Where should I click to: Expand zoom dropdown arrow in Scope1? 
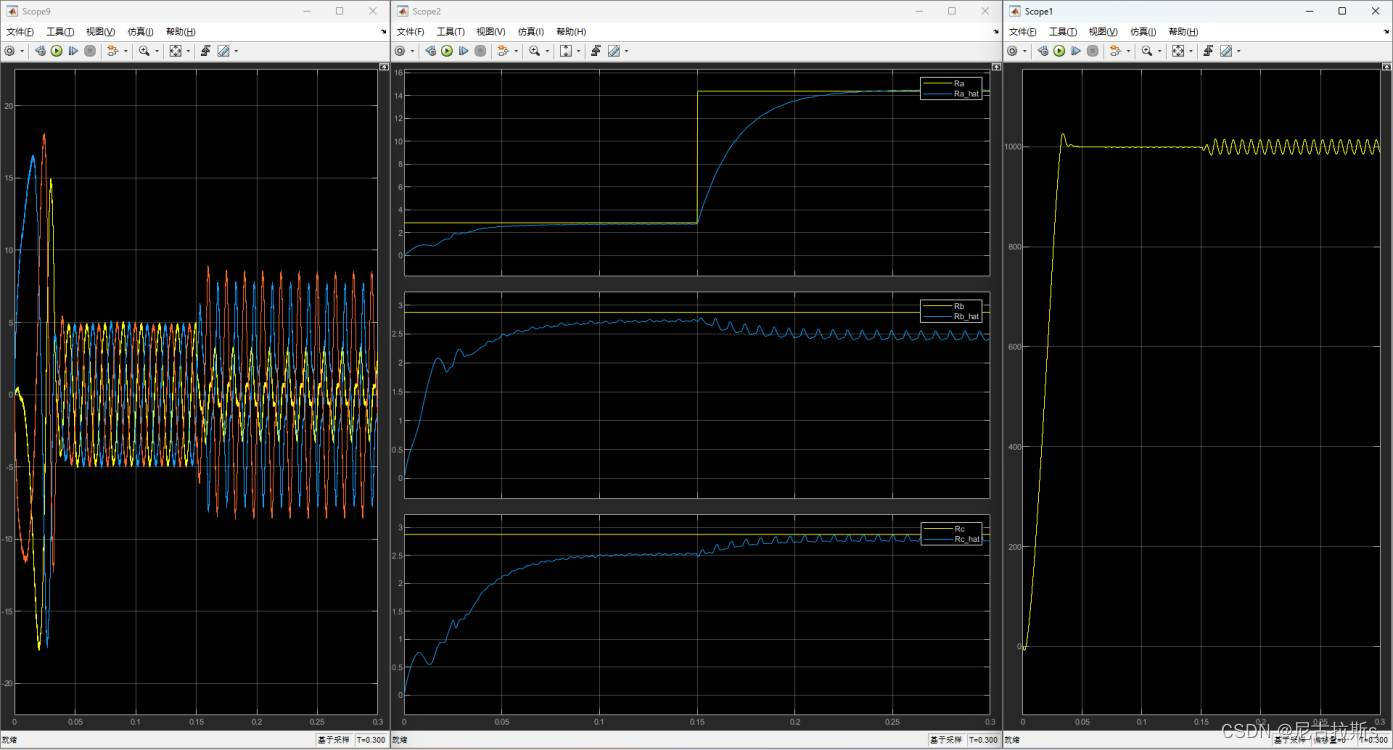[x=1159, y=51]
